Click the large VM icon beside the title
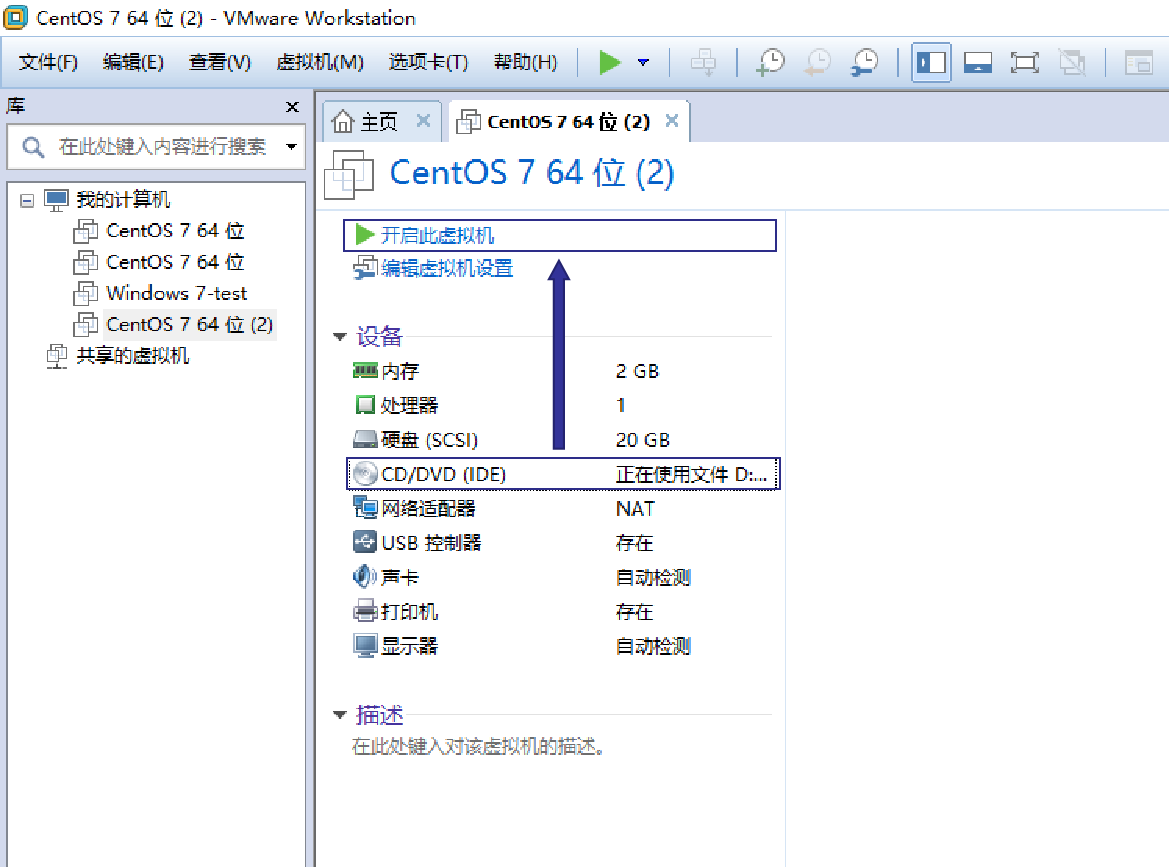Image resolution: width=1170 pixels, height=868 pixels. pos(348,175)
